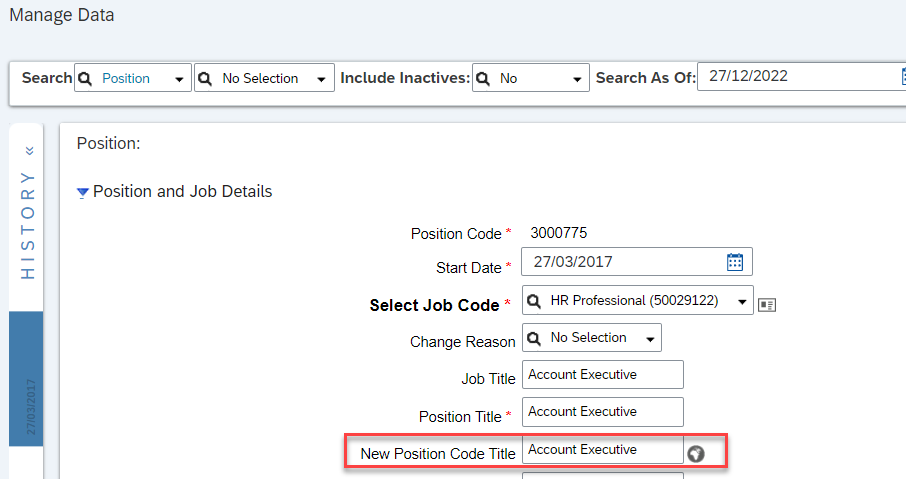
Task: Click the Manage Data page heading
Action: tap(62, 15)
